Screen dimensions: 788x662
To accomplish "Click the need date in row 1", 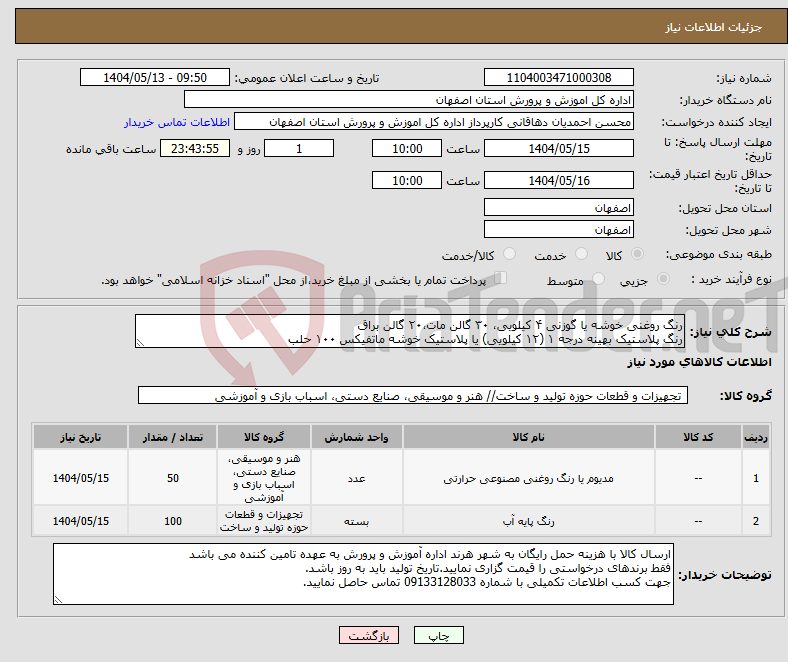I will tap(81, 479).
